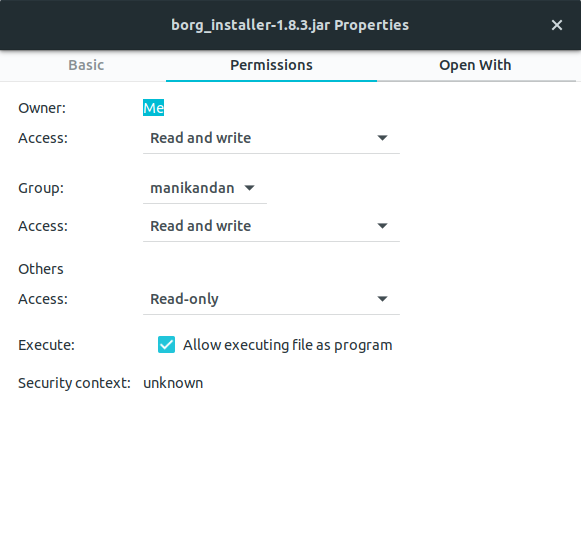The width and height of the screenshot is (581, 533).
Task: Click the Security context 'unknown' value
Action: click(173, 383)
